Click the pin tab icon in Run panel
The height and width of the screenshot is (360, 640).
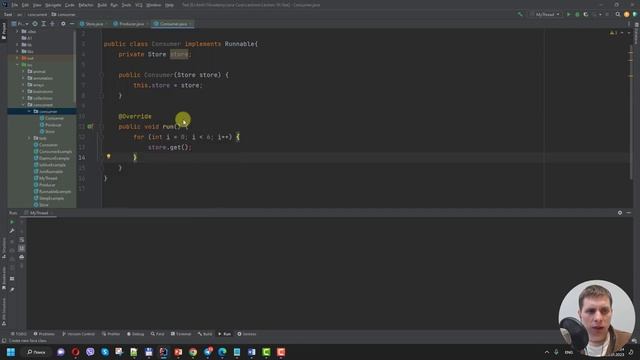click(12, 289)
